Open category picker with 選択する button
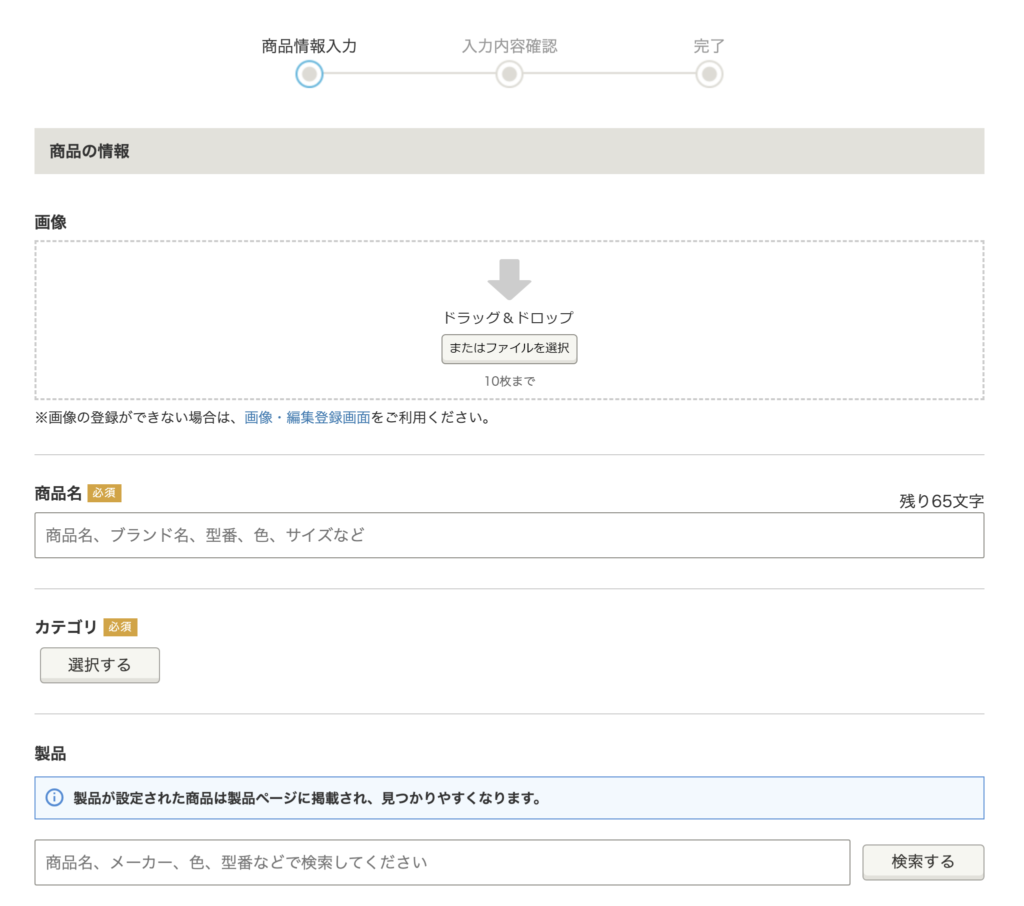The width and height of the screenshot is (1024, 906). 100,665
